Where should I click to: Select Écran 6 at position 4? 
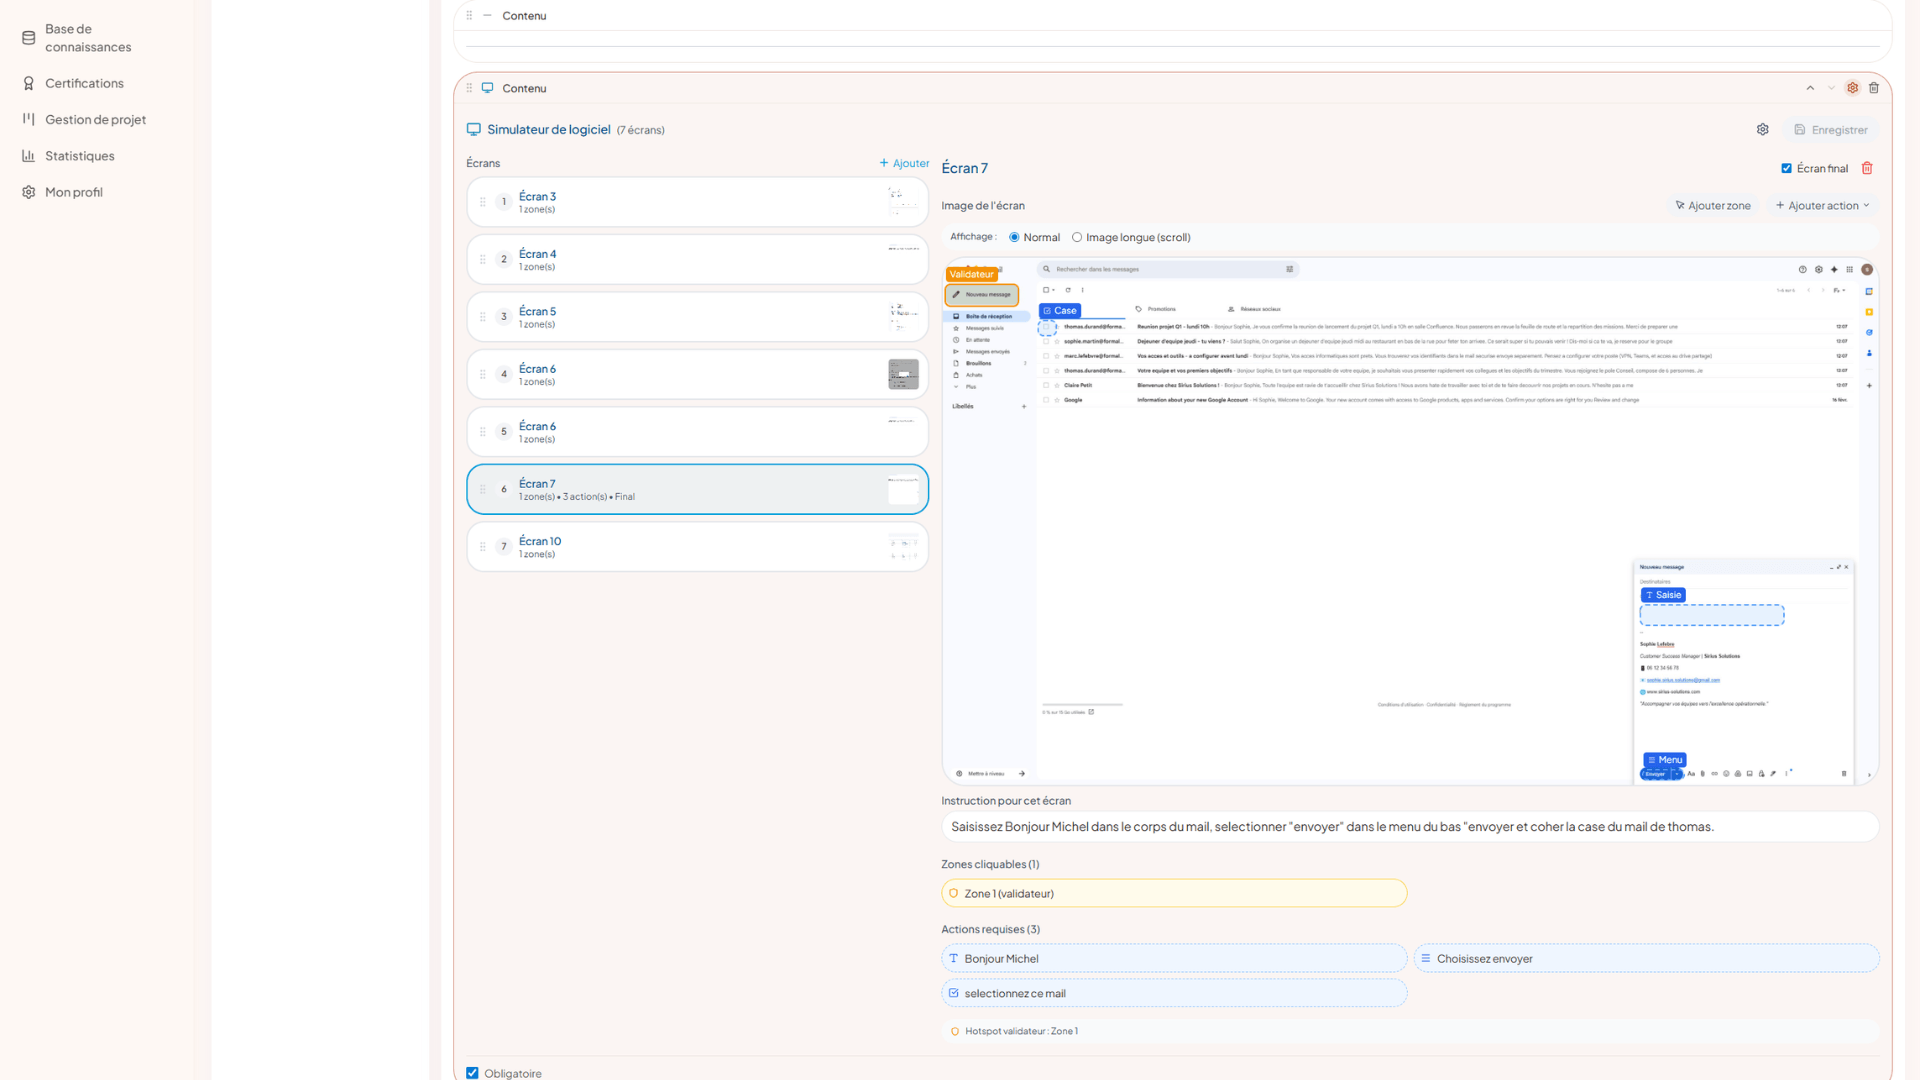[x=697, y=374]
